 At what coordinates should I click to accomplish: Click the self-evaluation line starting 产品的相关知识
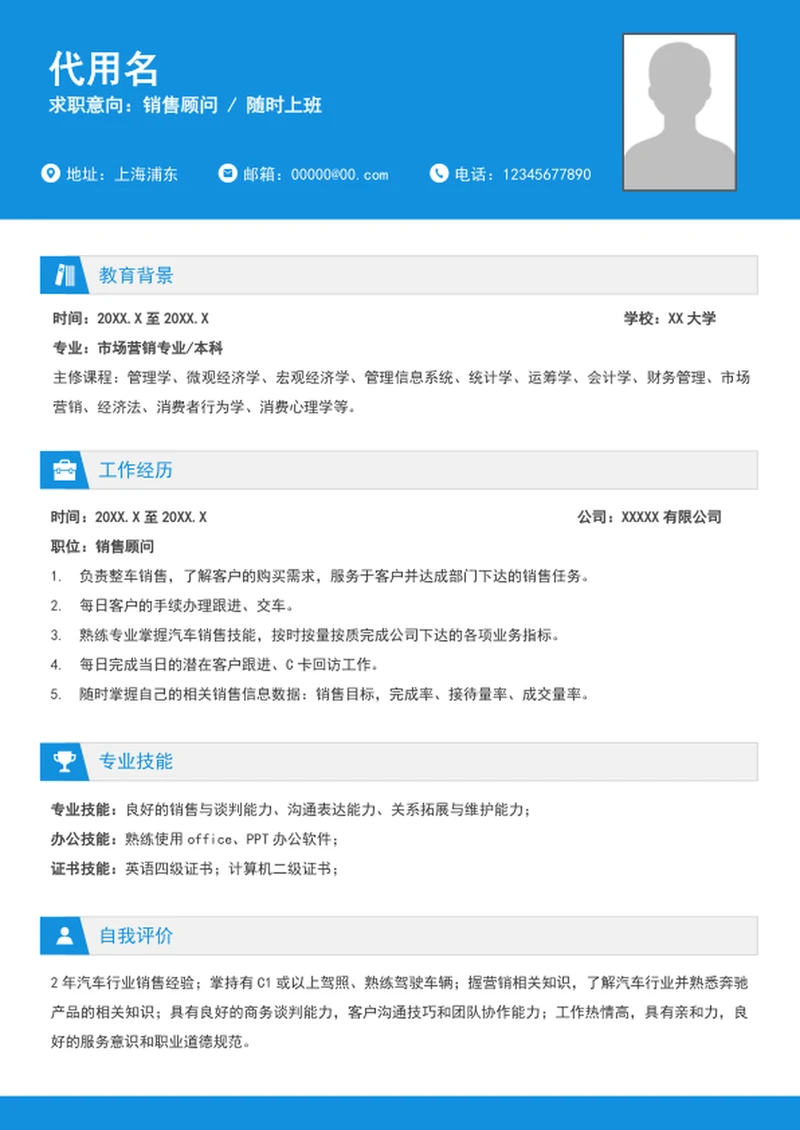(x=399, y=1013)
